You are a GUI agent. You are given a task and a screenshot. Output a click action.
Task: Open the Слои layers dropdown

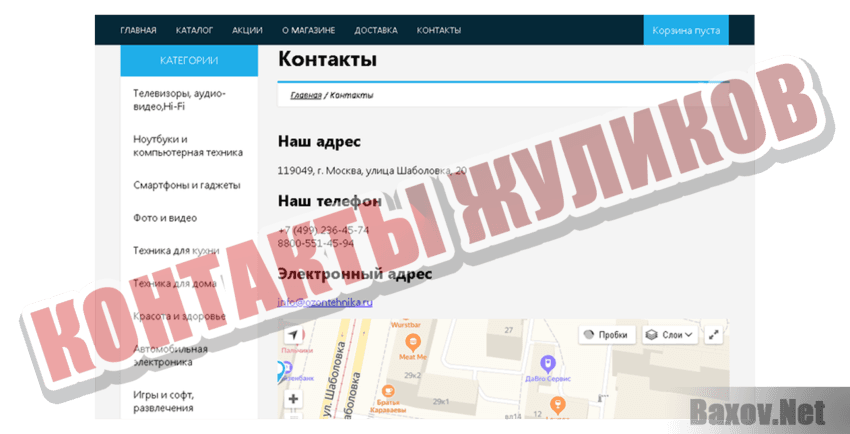671,335
